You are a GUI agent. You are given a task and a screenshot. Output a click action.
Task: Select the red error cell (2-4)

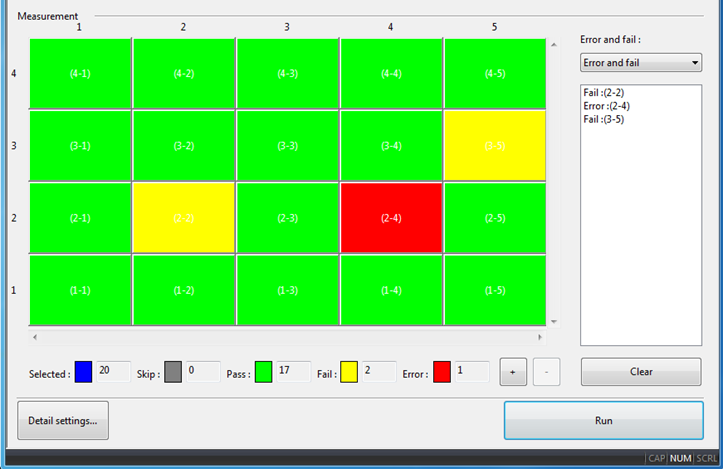point(391,218)
